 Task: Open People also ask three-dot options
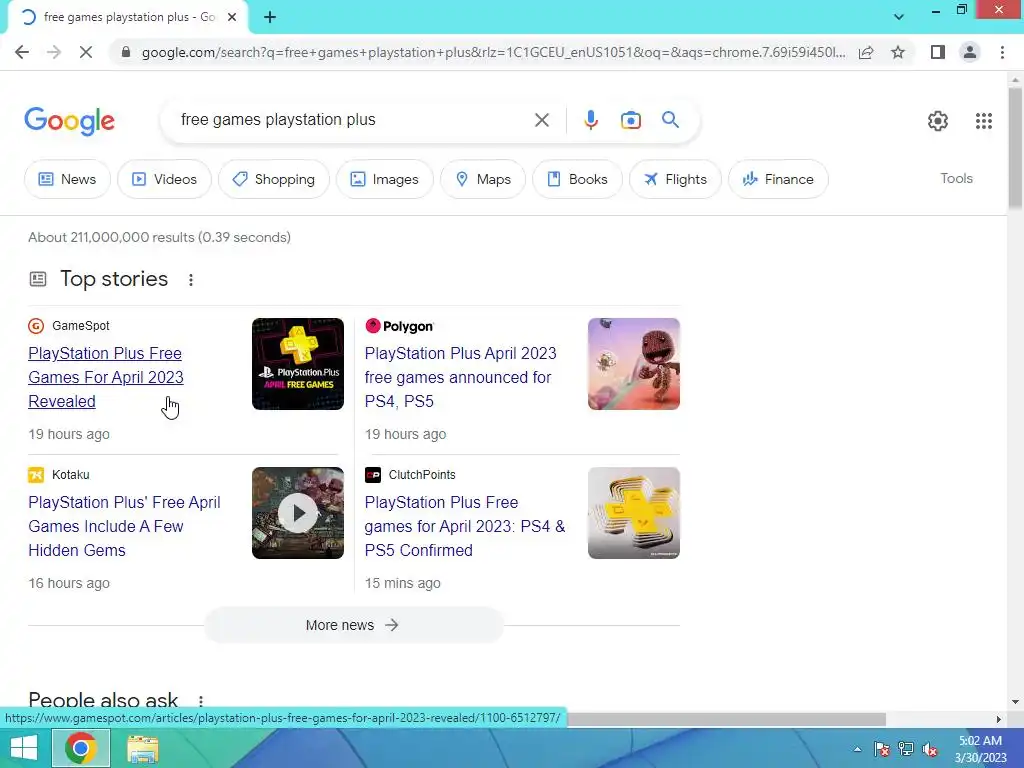coord(200,701)
